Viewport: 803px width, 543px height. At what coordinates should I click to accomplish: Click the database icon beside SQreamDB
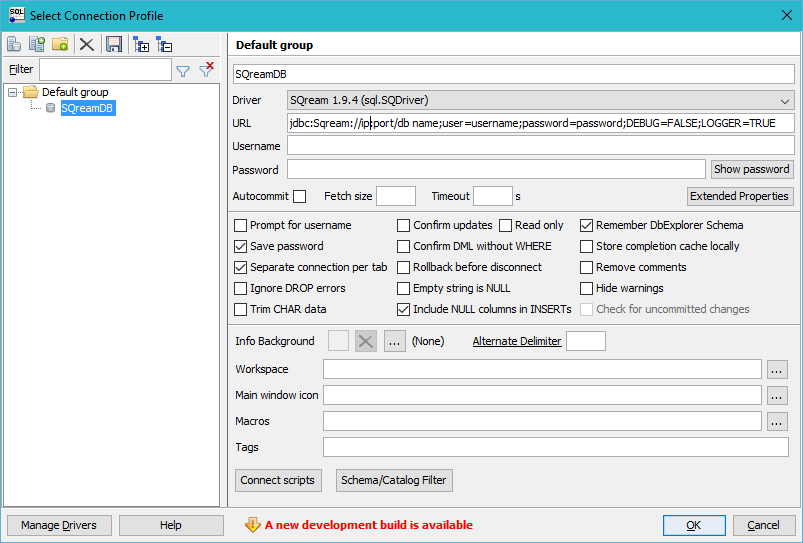point(50,108)
